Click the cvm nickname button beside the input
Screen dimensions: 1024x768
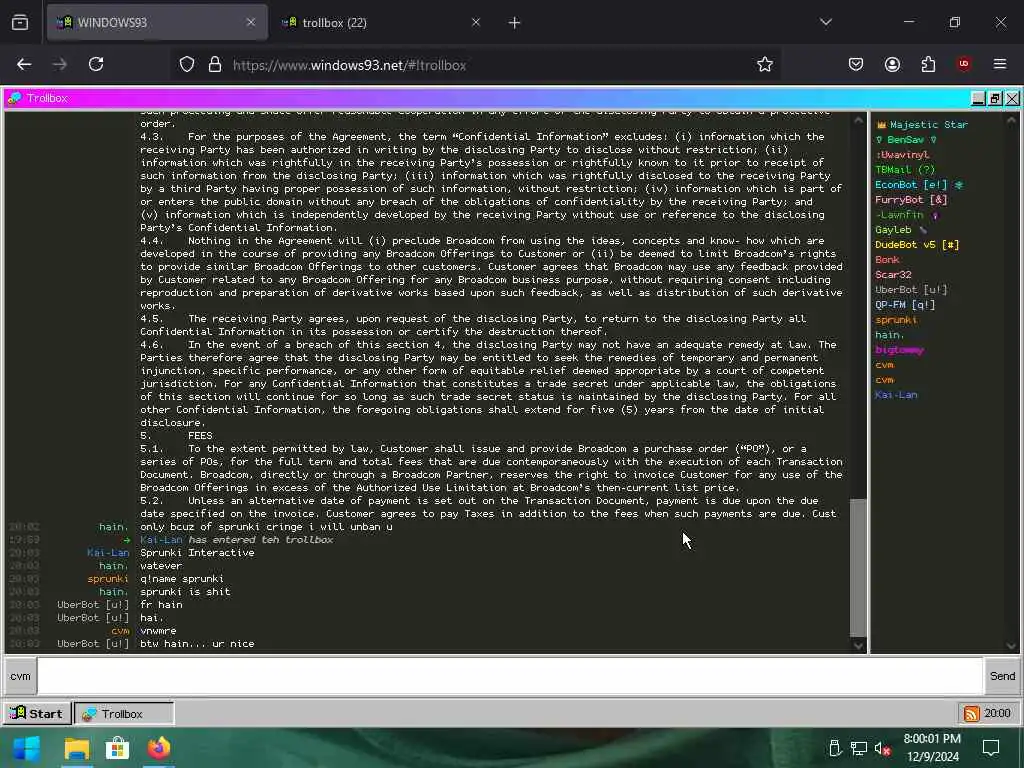coord(20,676)
